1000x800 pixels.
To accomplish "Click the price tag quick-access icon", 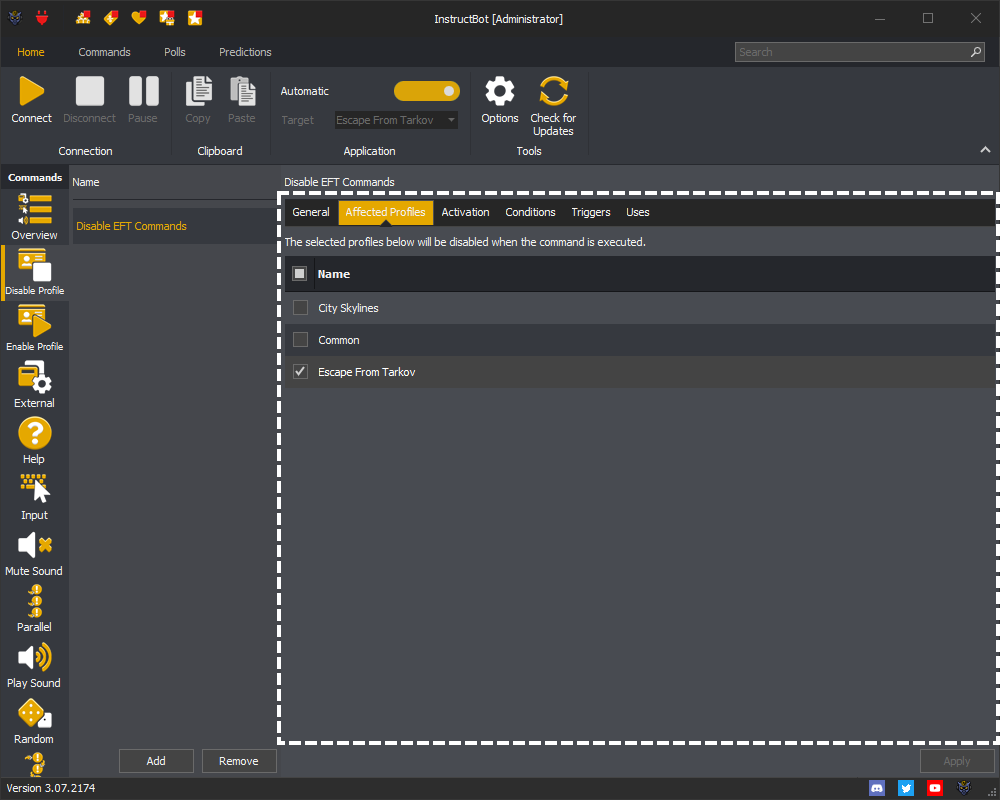I will click(111, 18).
